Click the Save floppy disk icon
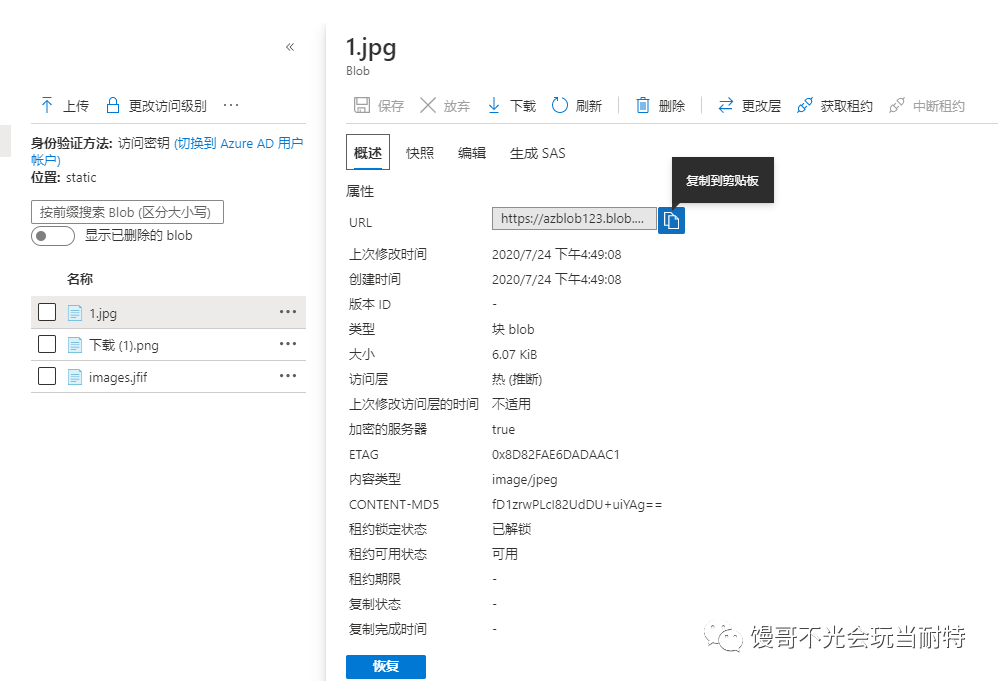Image resolution: width=998 pixels, height=681 pixels. pos(362,105)
